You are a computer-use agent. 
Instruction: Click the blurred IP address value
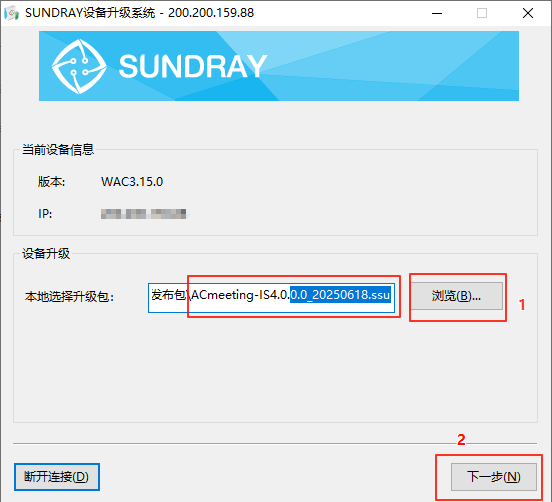144,214
